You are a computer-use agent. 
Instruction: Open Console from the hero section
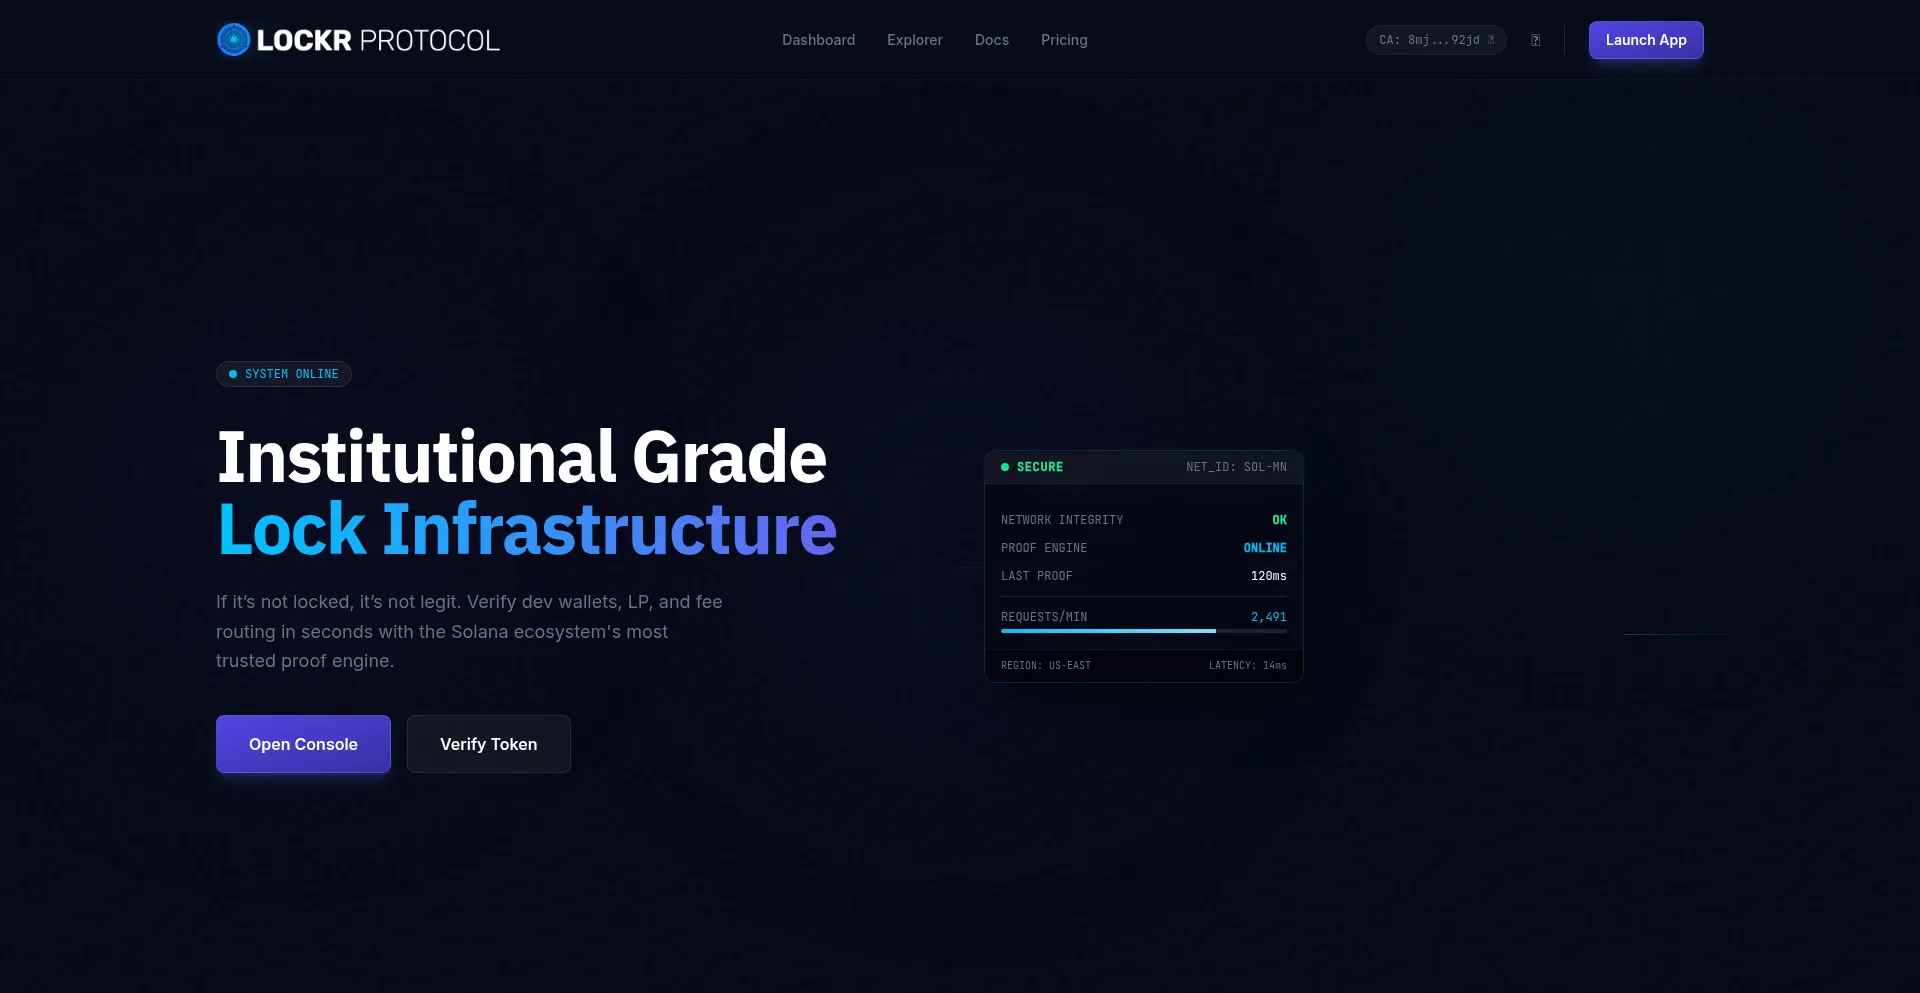click(x=303, y=744)
